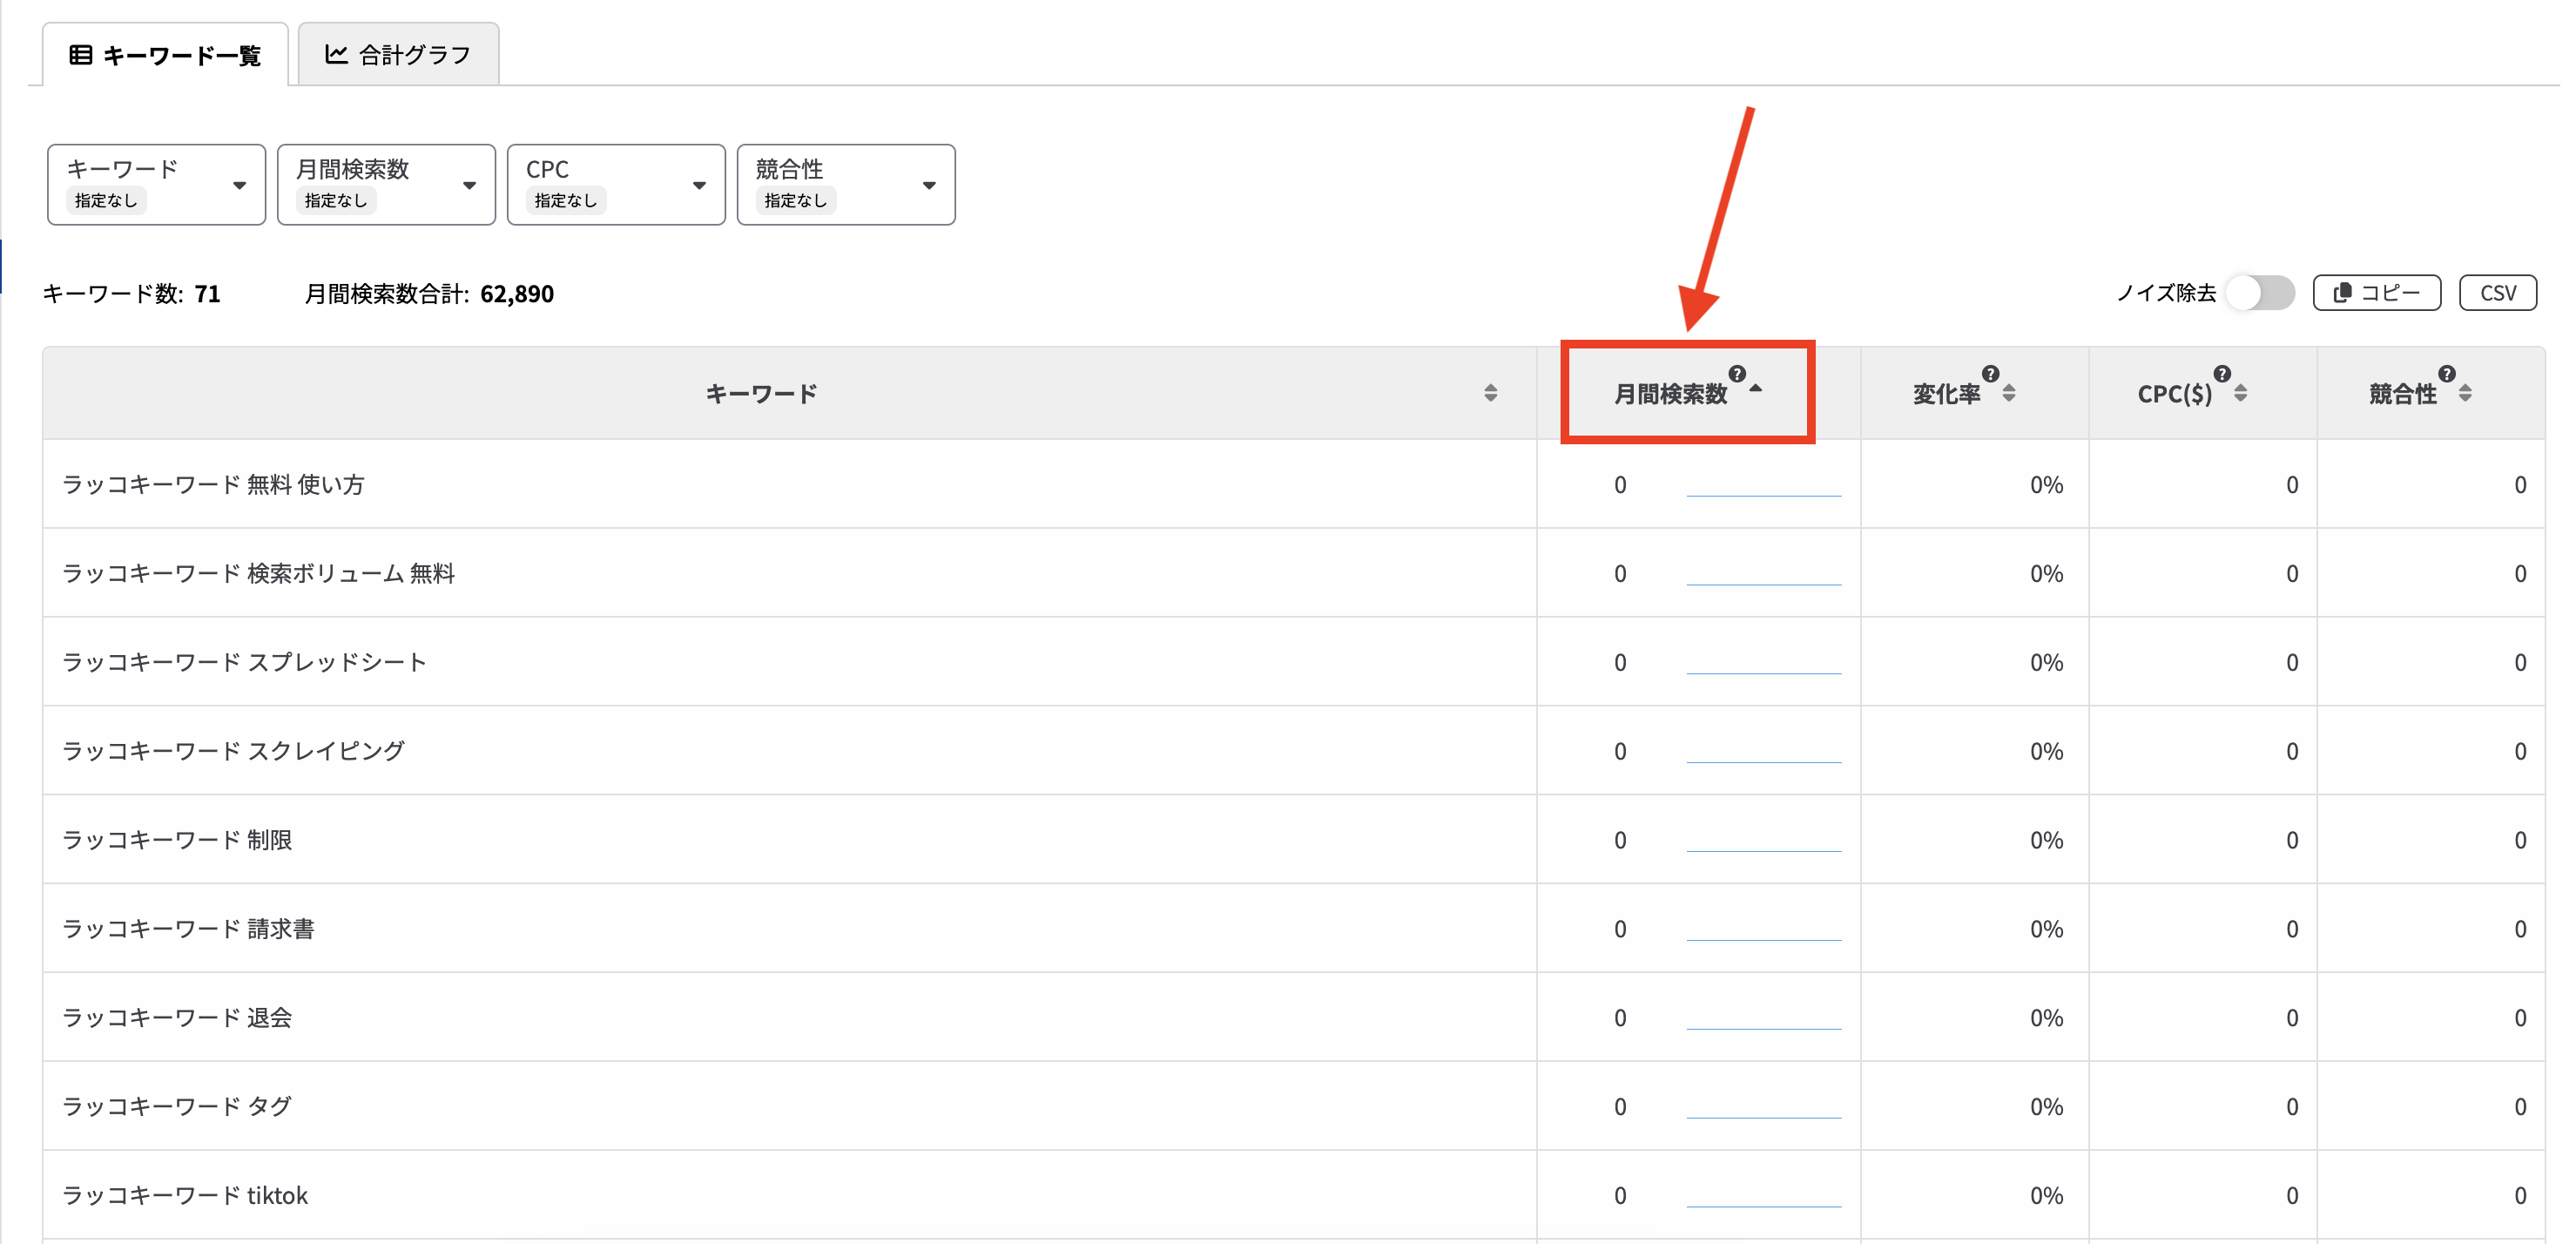Image resolution: width=2576 pixels, height=1244 pixels.
Task: Click the キーワード column header text
Action: pos(761,394)
